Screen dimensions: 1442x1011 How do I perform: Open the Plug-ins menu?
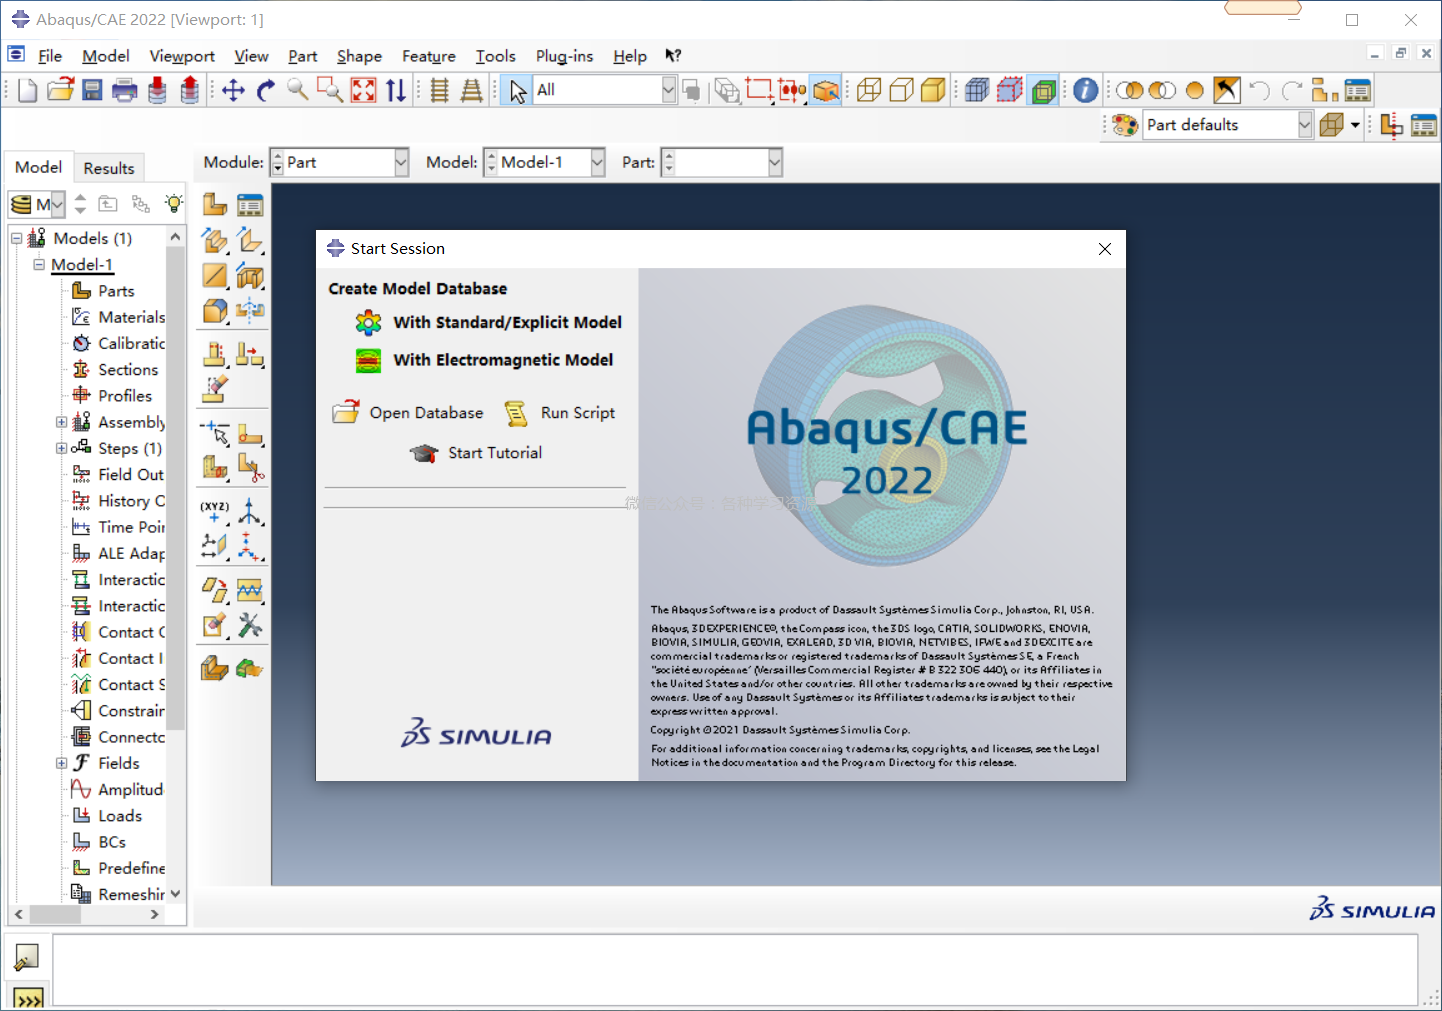pyautogui.click(x=564, y=56)
